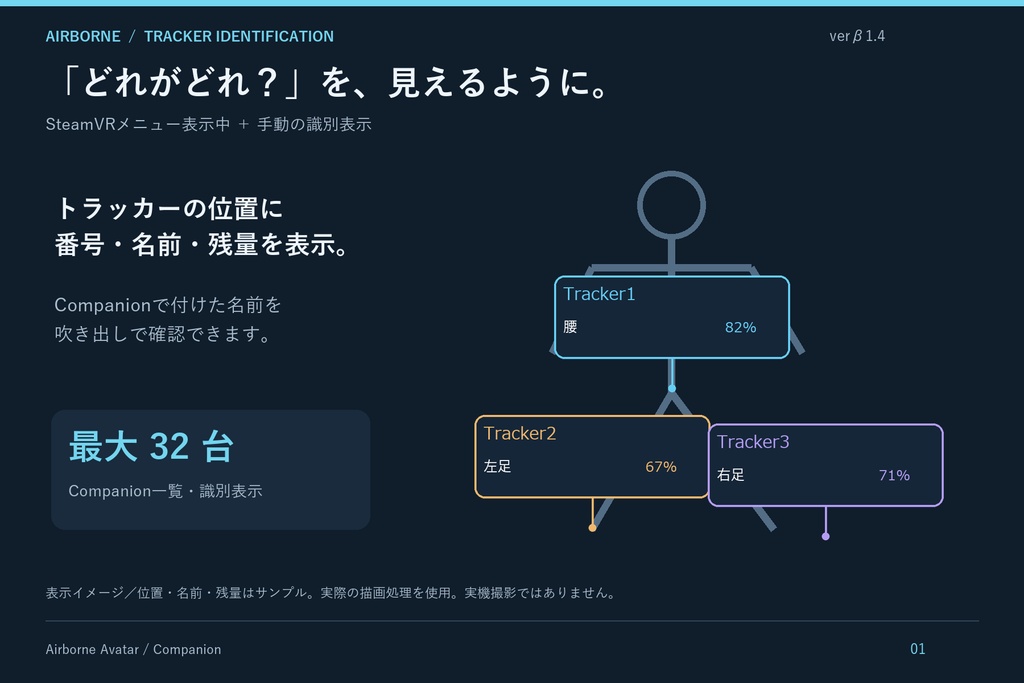
Task: Click the purple anchor dot under Tracker3
Action: (825, 536)
